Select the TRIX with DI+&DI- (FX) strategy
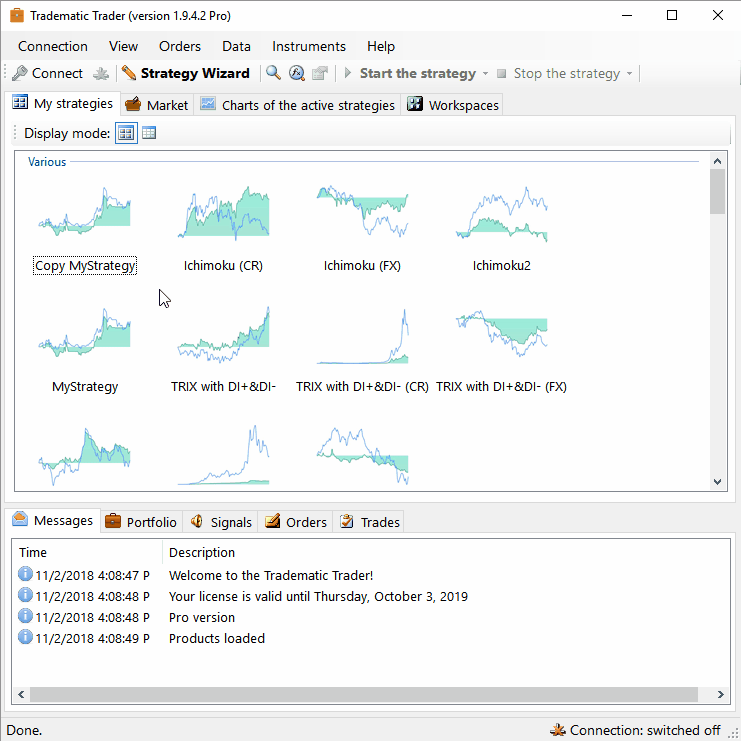The width and height of the screenshot is (741, 741). (501, 333)
